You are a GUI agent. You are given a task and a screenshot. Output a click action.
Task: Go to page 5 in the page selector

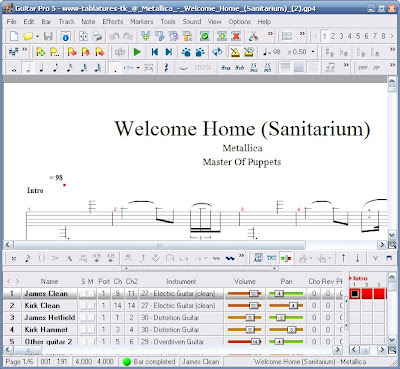point(358,36)
